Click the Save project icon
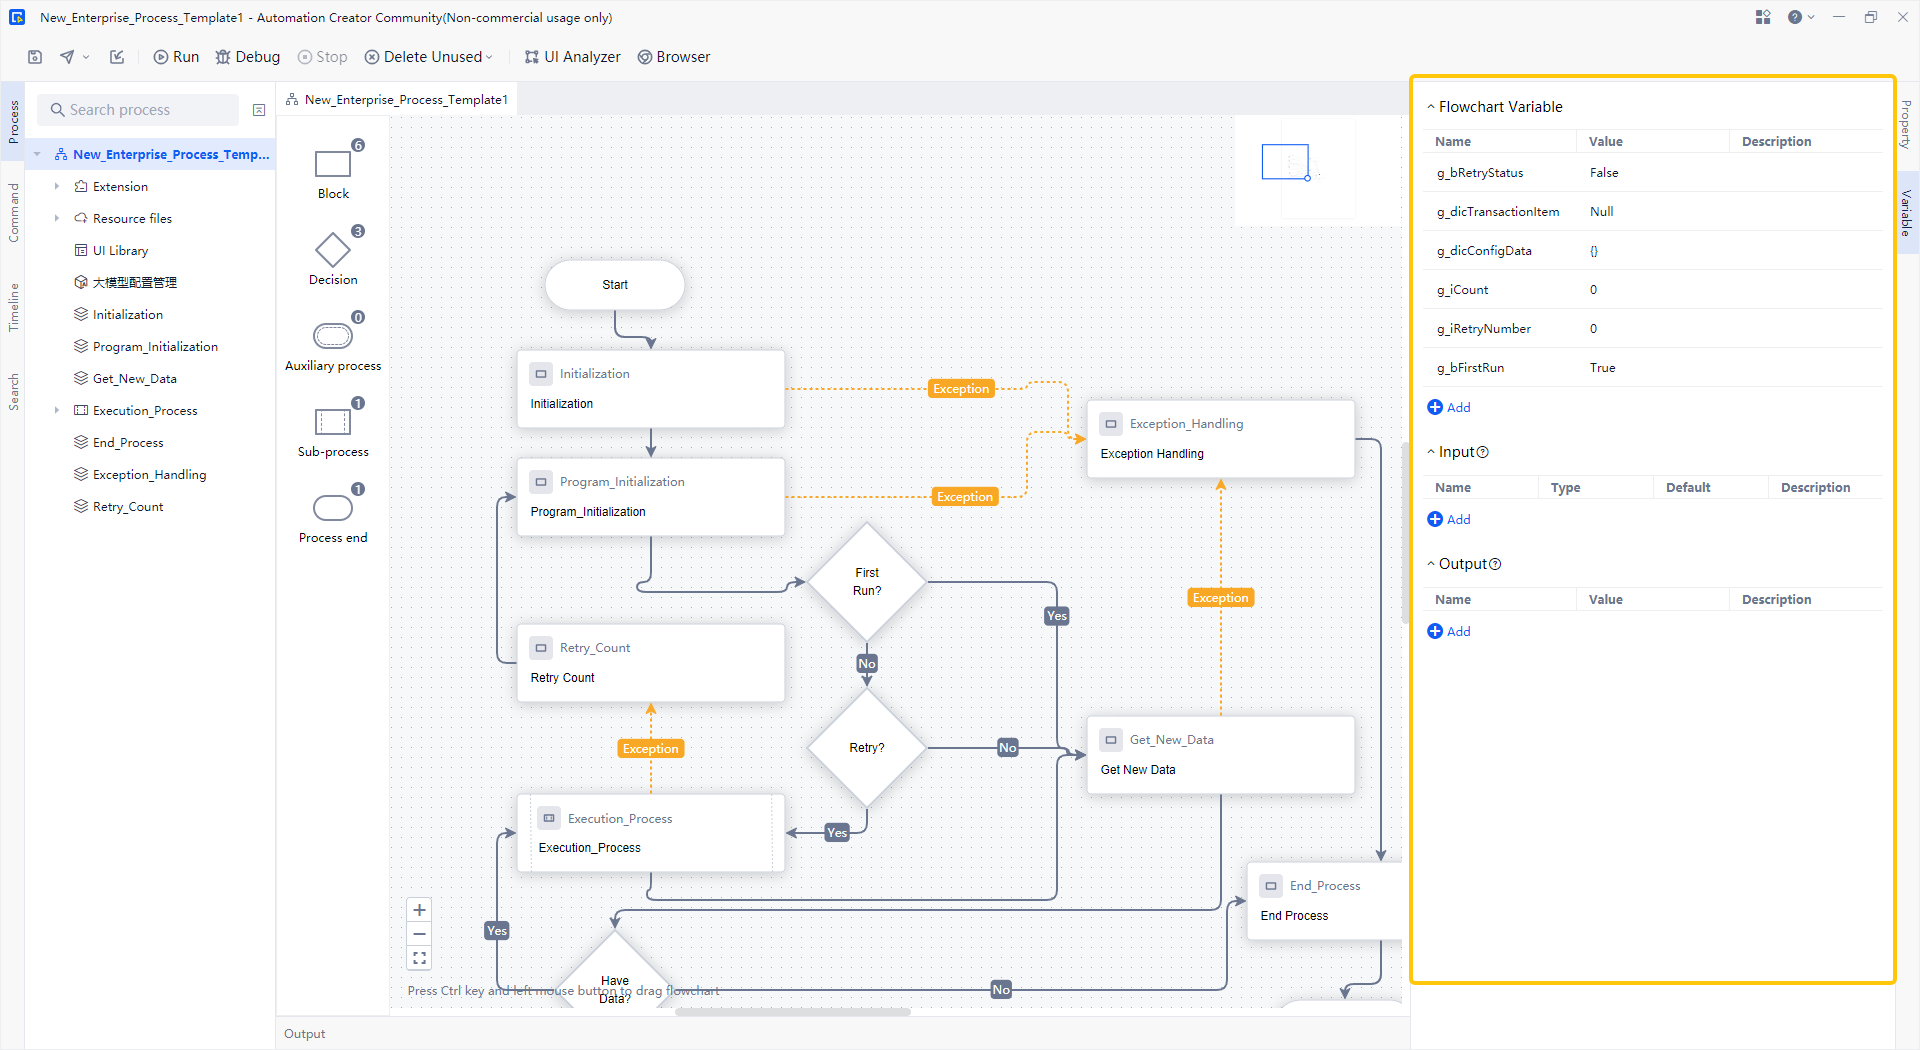This screenshot has width=1920, height=1050. 34,57
